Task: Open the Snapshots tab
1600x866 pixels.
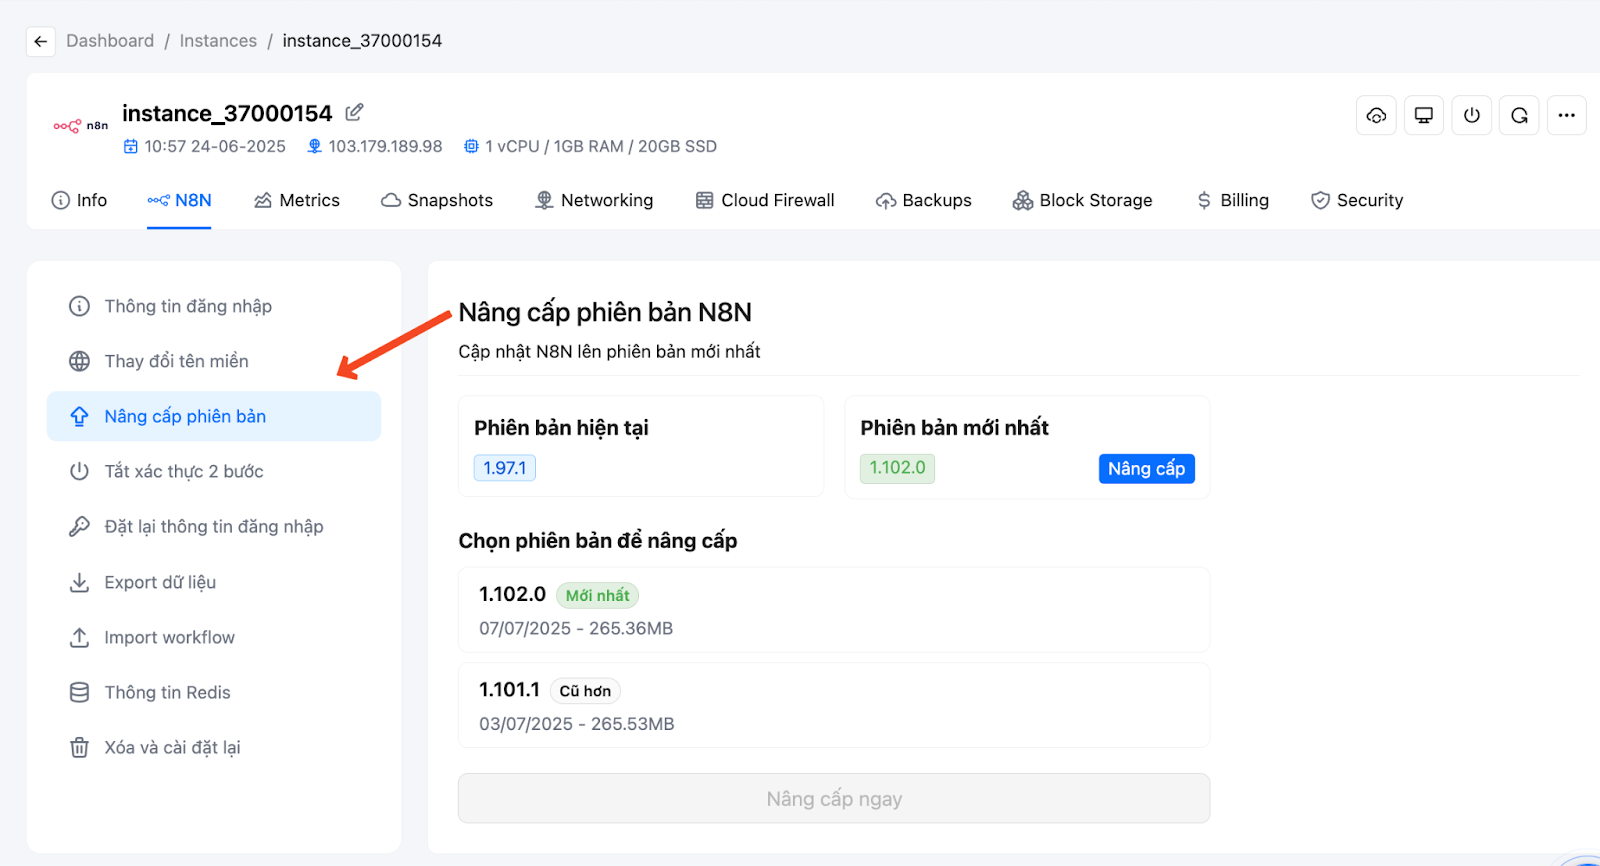Action: (437, 200)
